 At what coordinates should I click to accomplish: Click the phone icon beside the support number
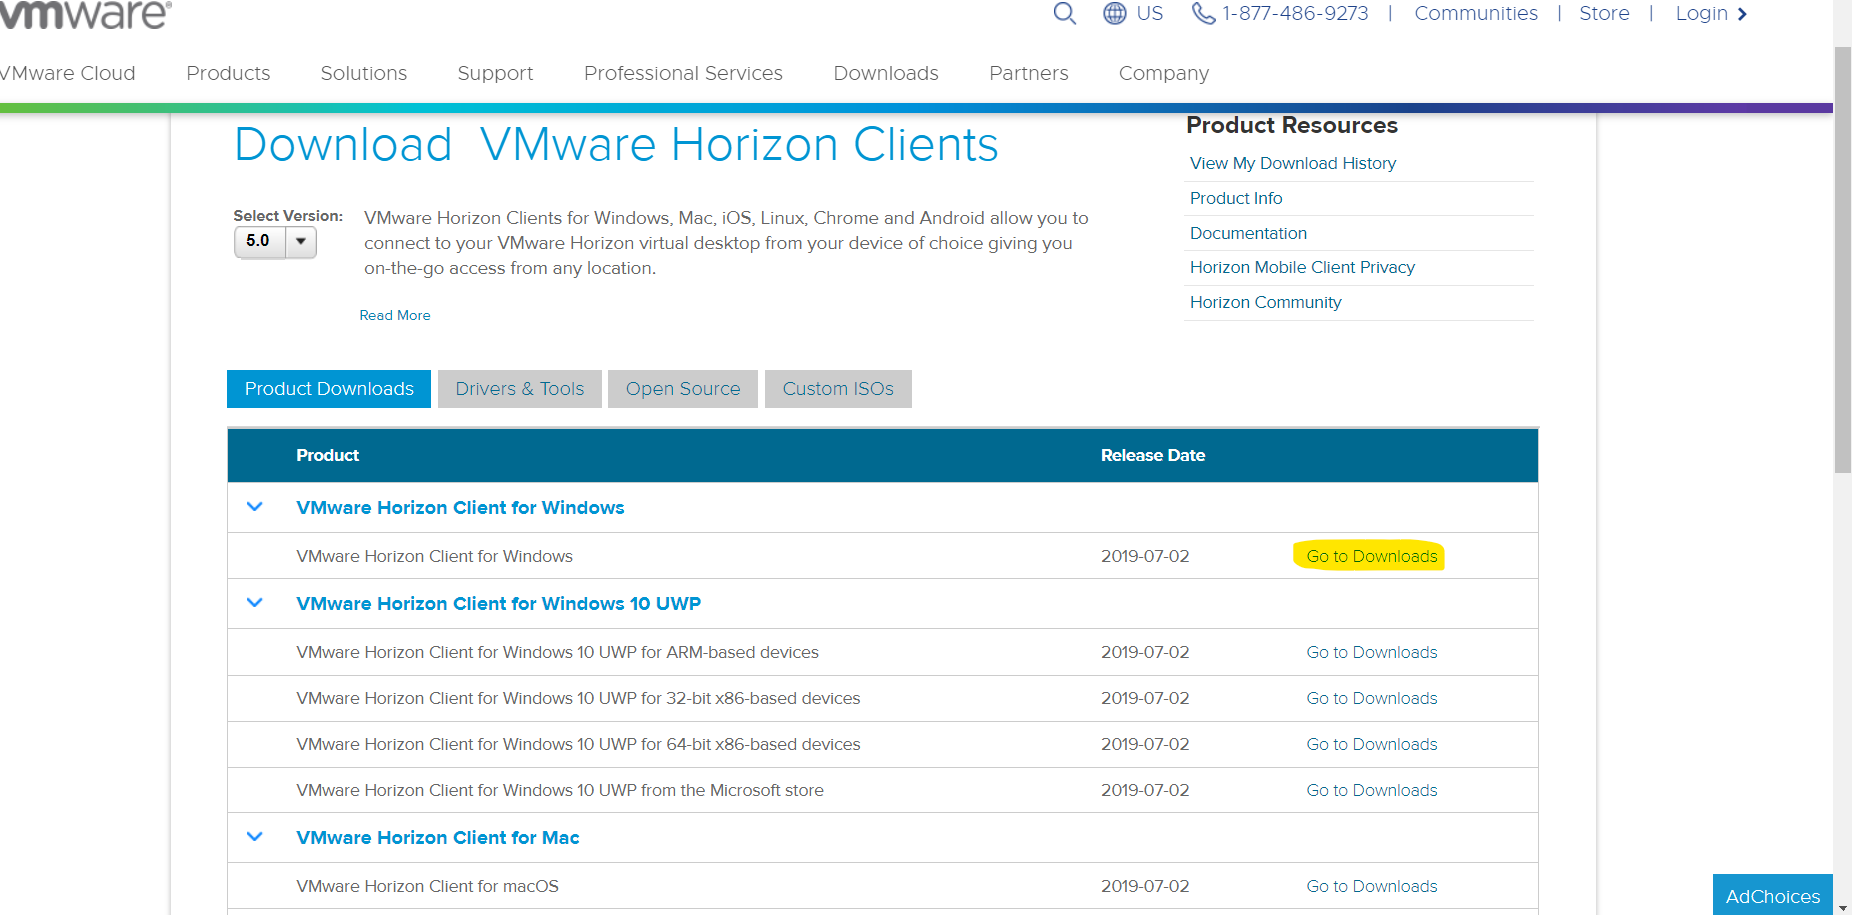pos(1203,13)
